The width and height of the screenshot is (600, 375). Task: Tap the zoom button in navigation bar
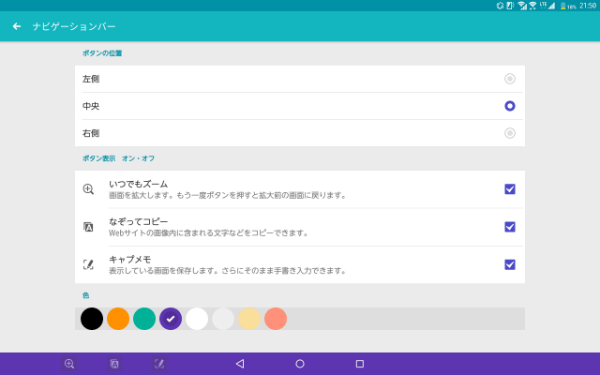click(69, 364)
